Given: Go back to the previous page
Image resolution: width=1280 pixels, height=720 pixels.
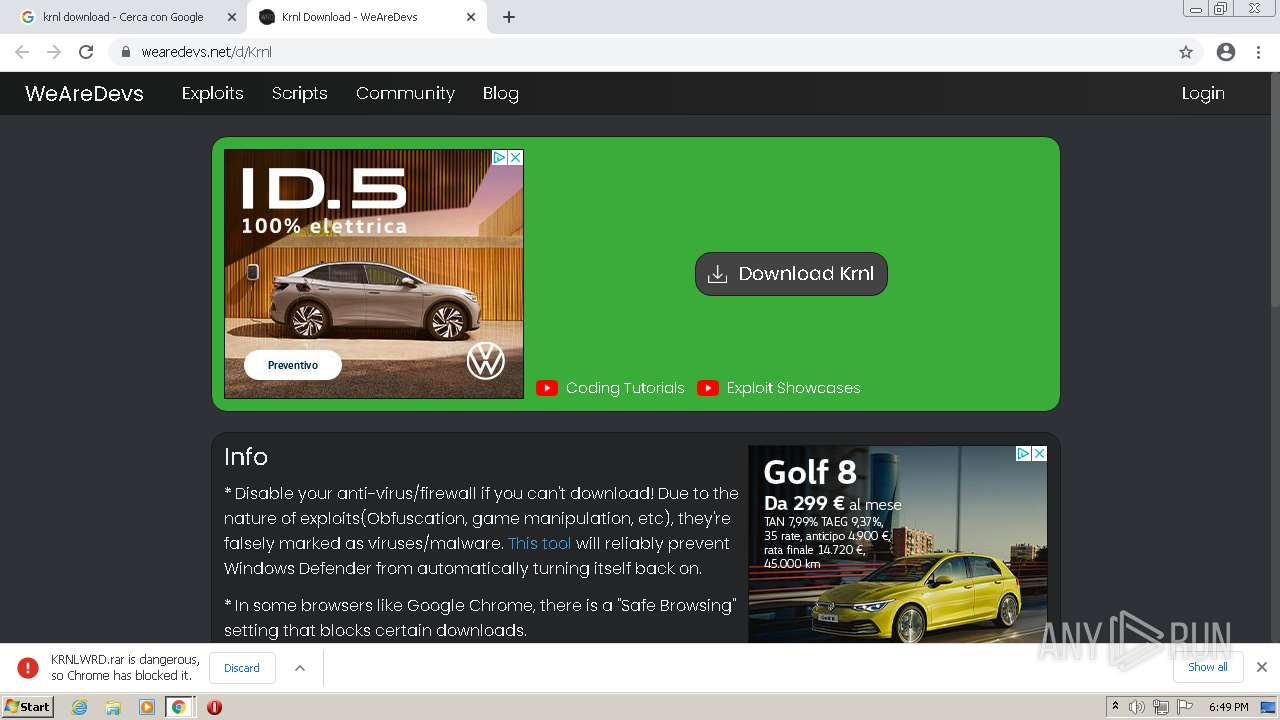Looking at the screenshot, I should point(22,52).
